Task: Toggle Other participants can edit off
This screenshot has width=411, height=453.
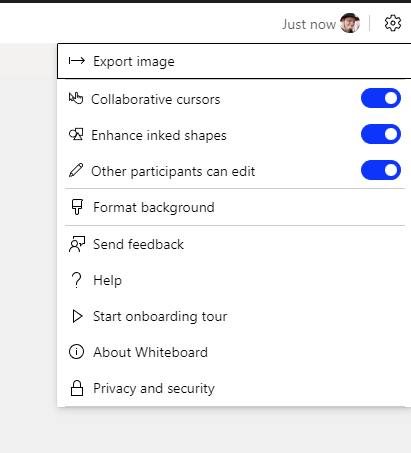Action: (x=381, y=170)
